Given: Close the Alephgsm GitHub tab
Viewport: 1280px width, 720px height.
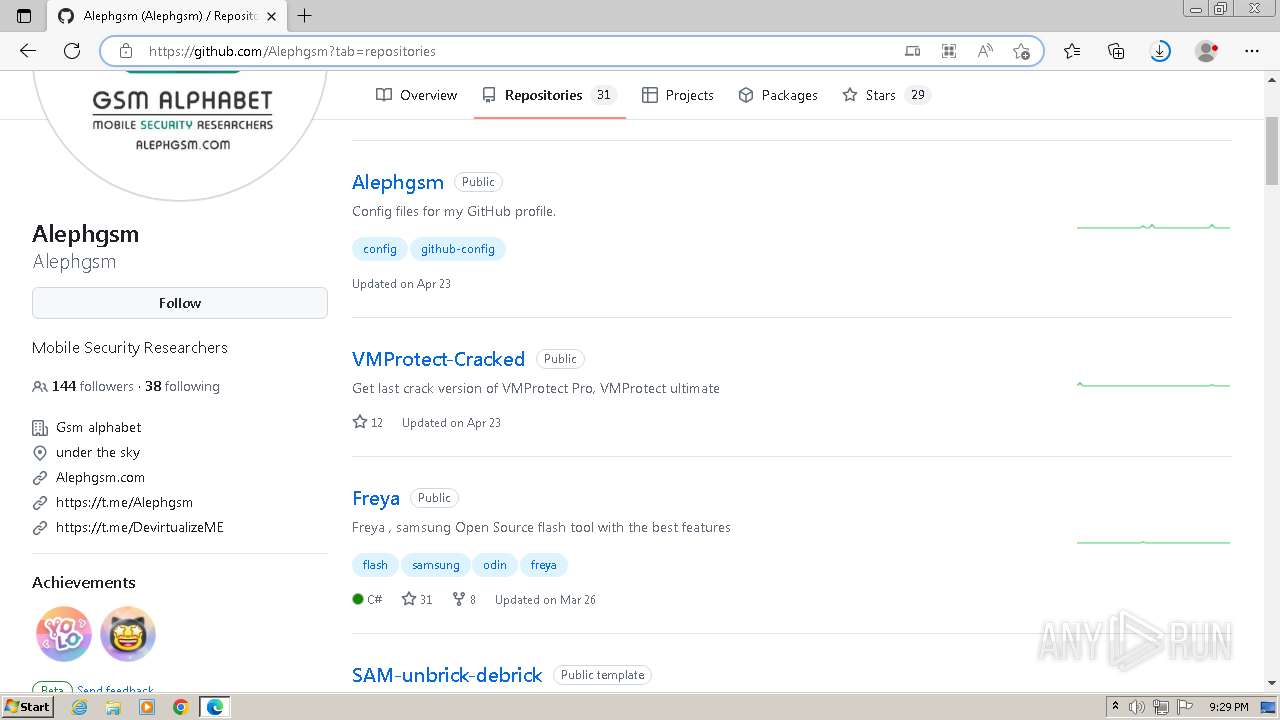Looking at the screenshot, I should click(x=271, y=16).
